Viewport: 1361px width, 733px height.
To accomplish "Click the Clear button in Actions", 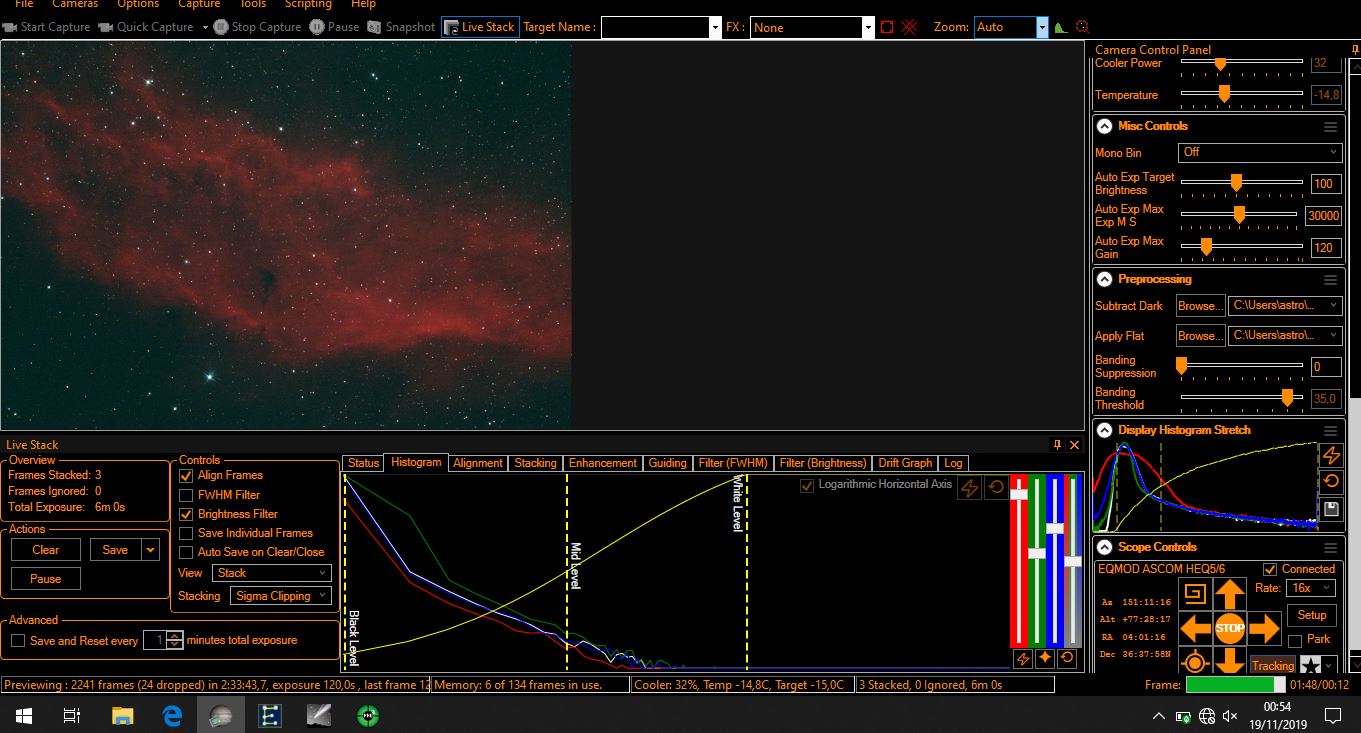I will (x=46, y=549).
